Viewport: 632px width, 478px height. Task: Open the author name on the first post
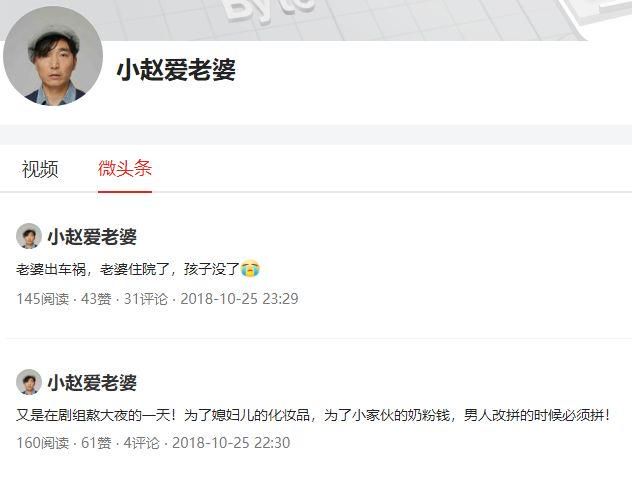(92, 237)
